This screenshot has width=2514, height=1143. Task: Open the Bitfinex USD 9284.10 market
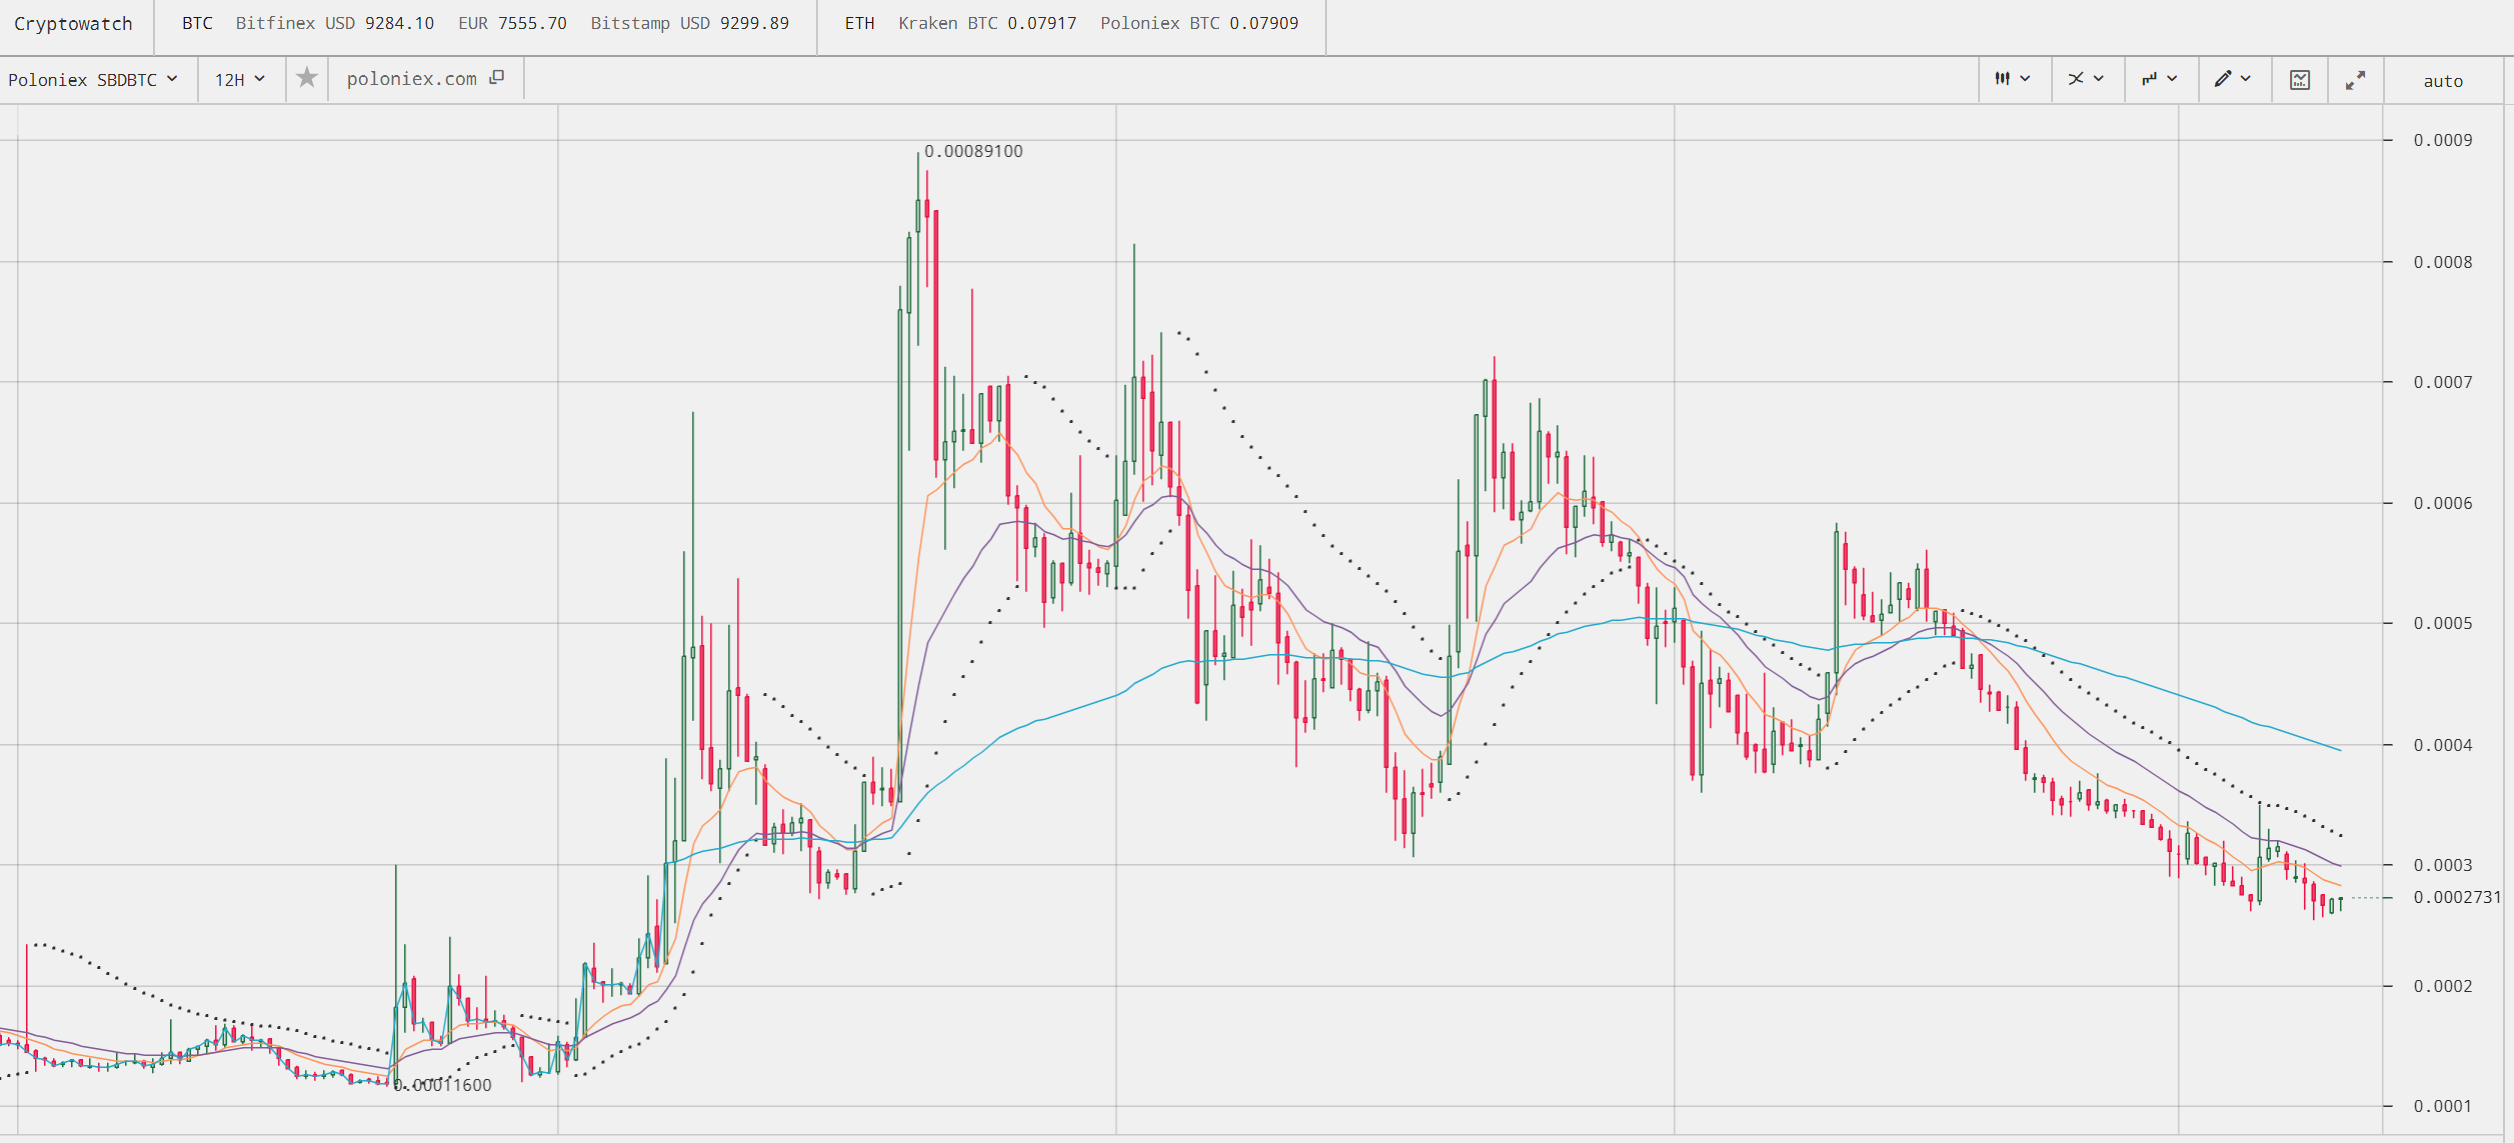click(x=335, y=23)
